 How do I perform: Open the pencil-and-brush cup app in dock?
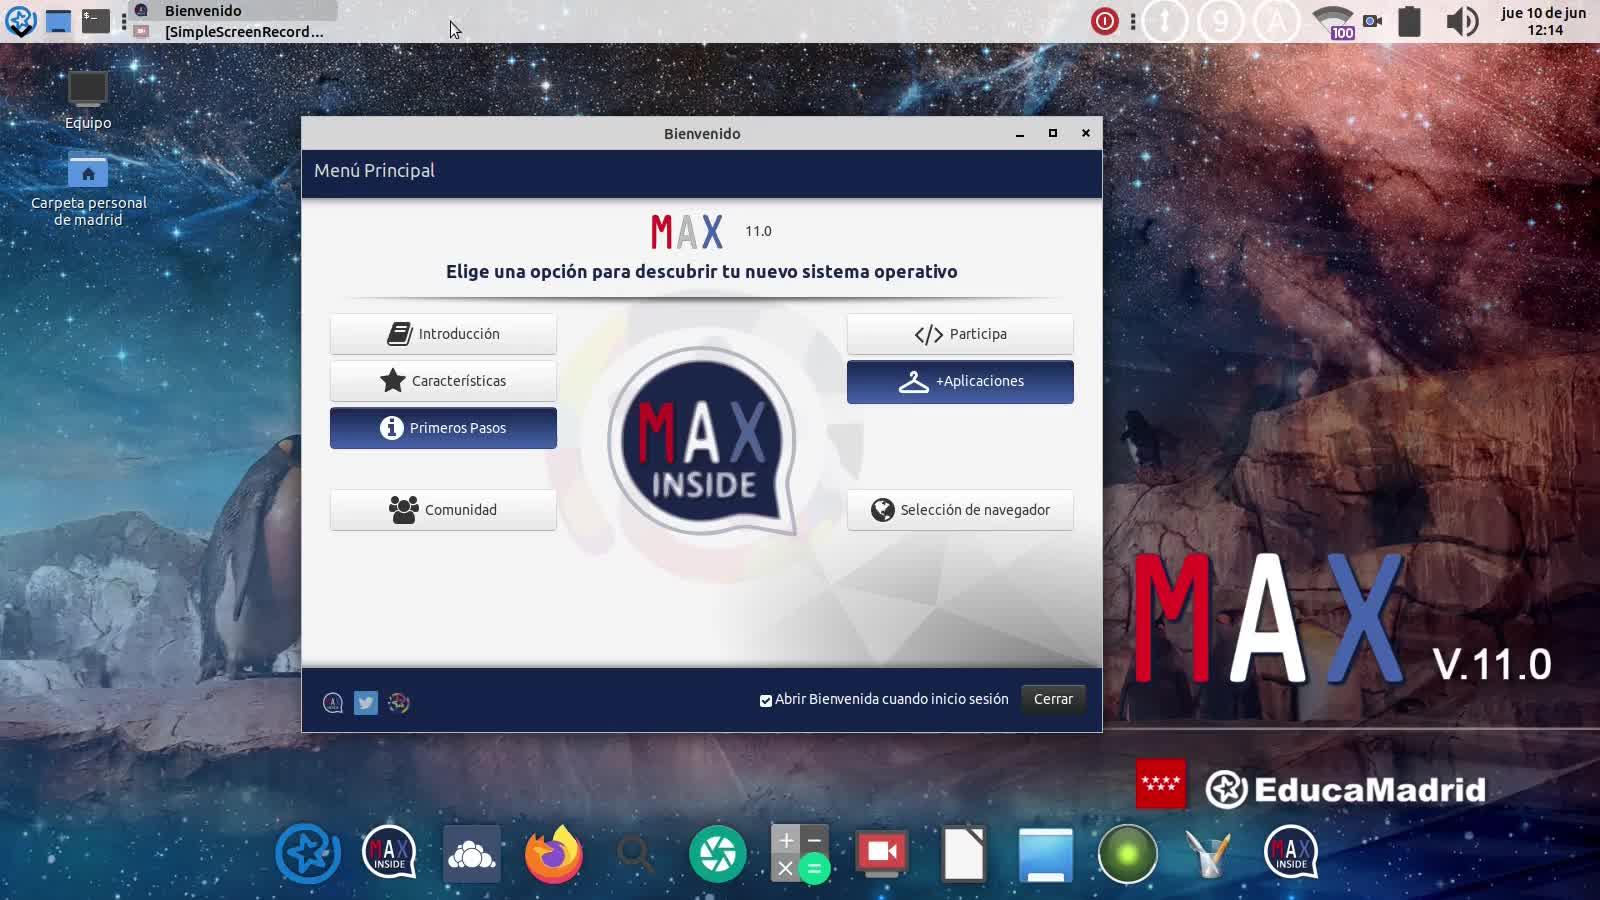click(x=1209, y=854)
